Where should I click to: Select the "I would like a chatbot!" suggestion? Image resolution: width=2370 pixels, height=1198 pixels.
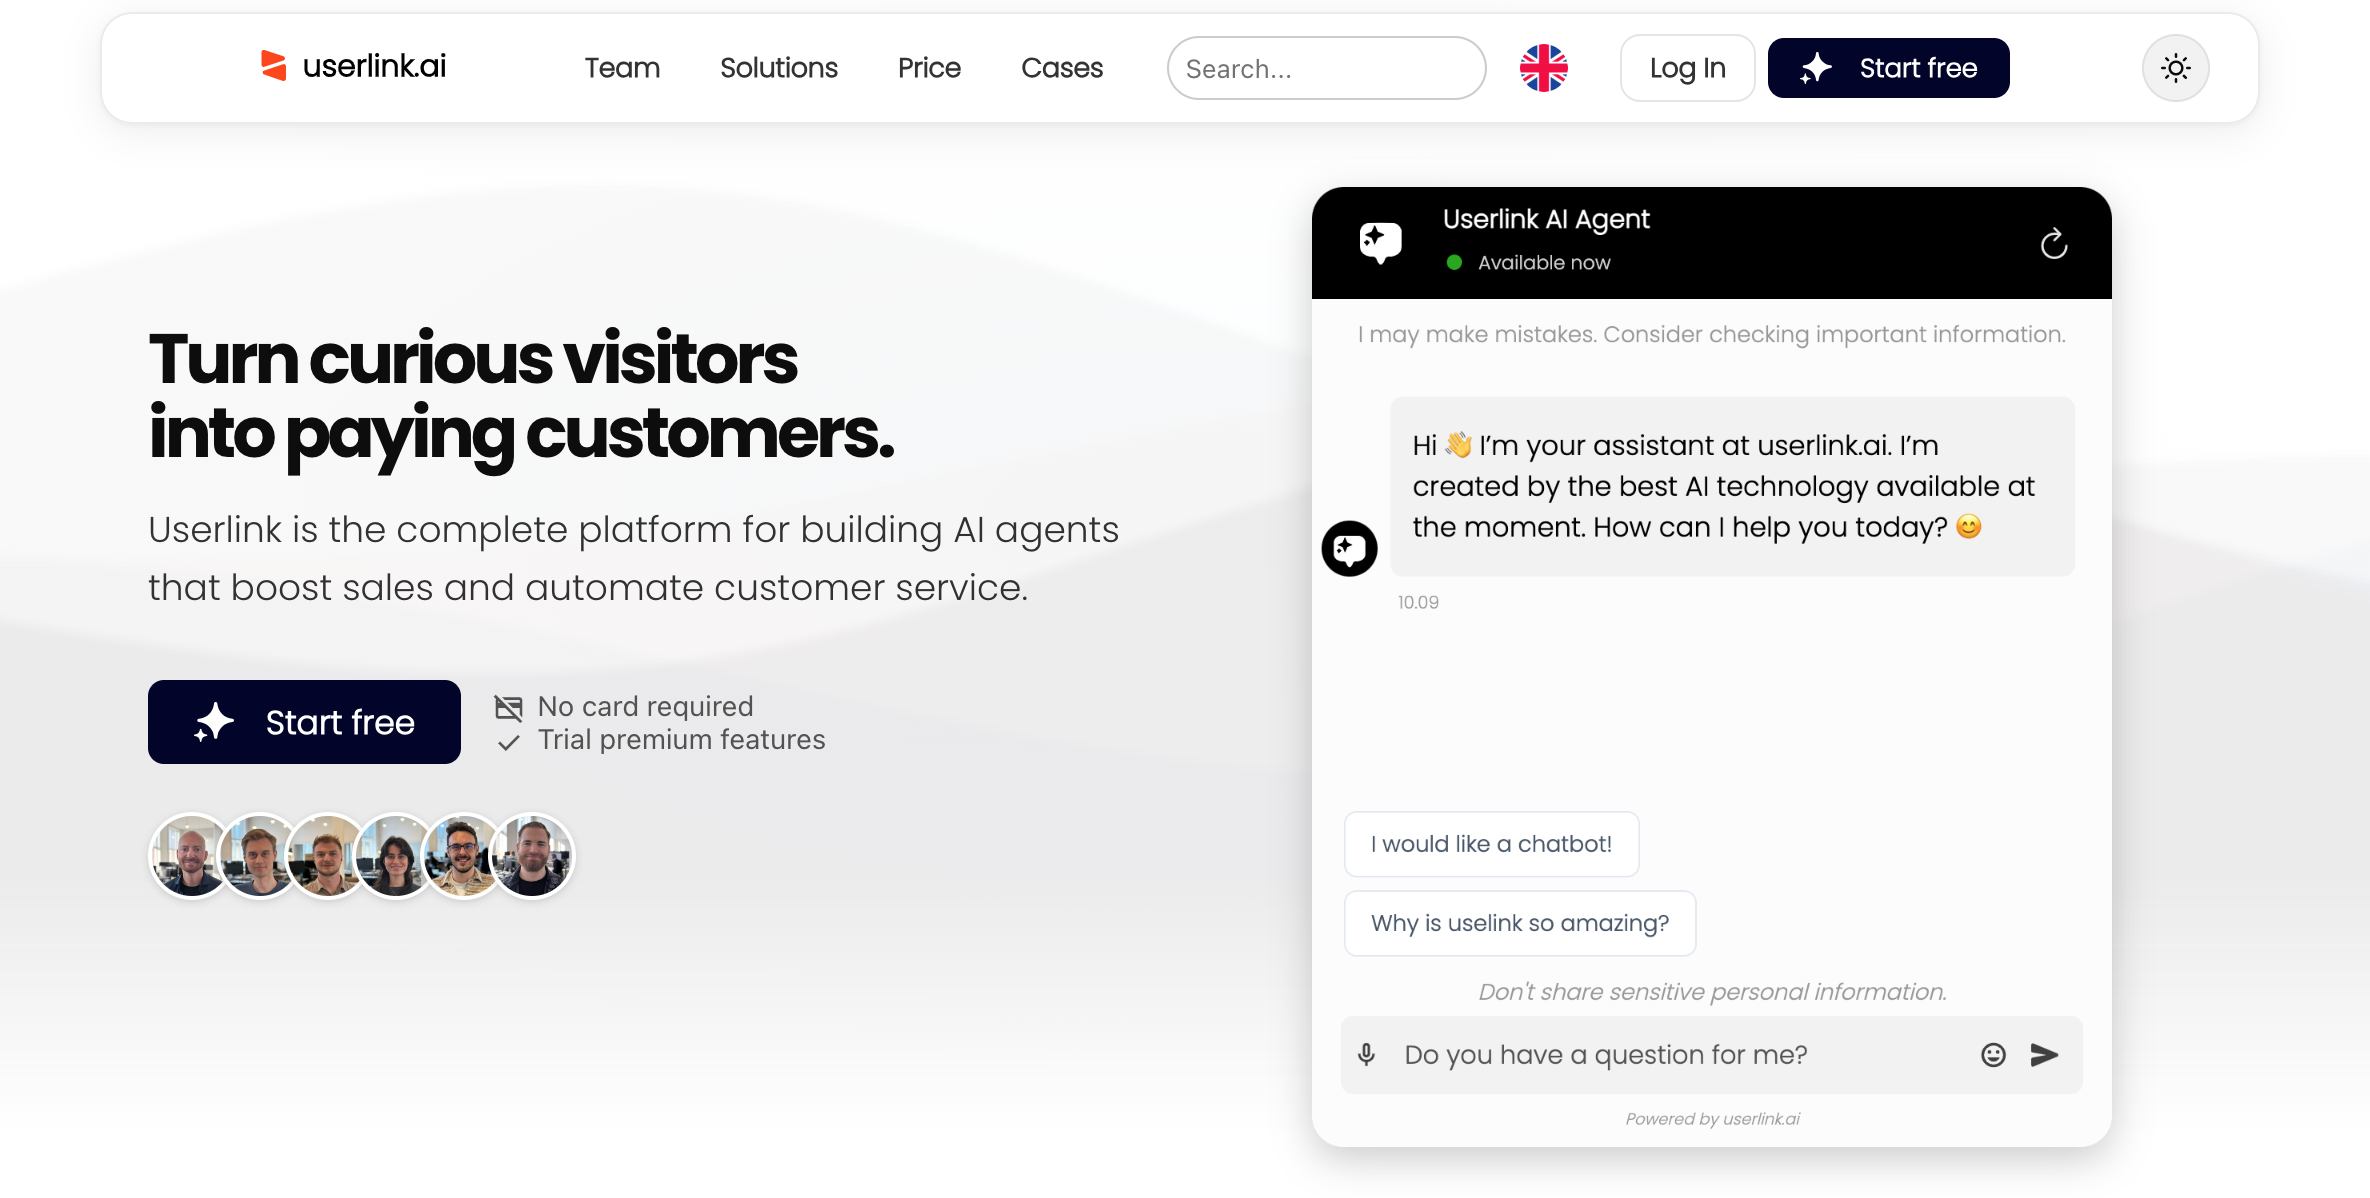(x=1491, y=844)
